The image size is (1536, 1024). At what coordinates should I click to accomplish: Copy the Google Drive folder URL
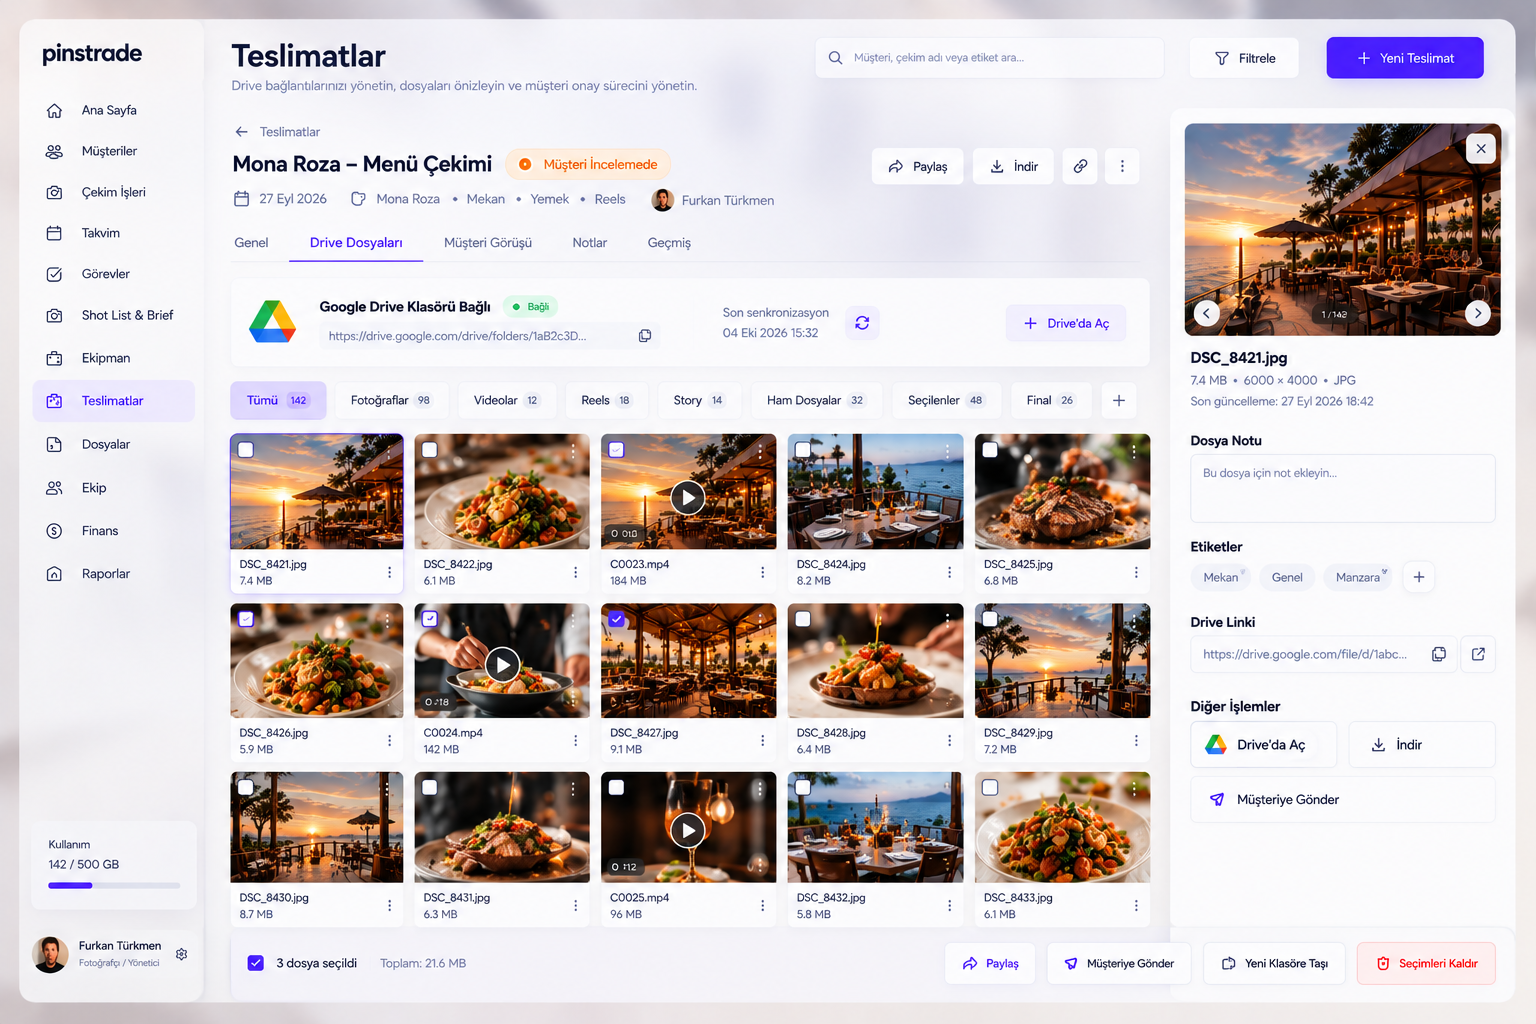coord(645,336)
